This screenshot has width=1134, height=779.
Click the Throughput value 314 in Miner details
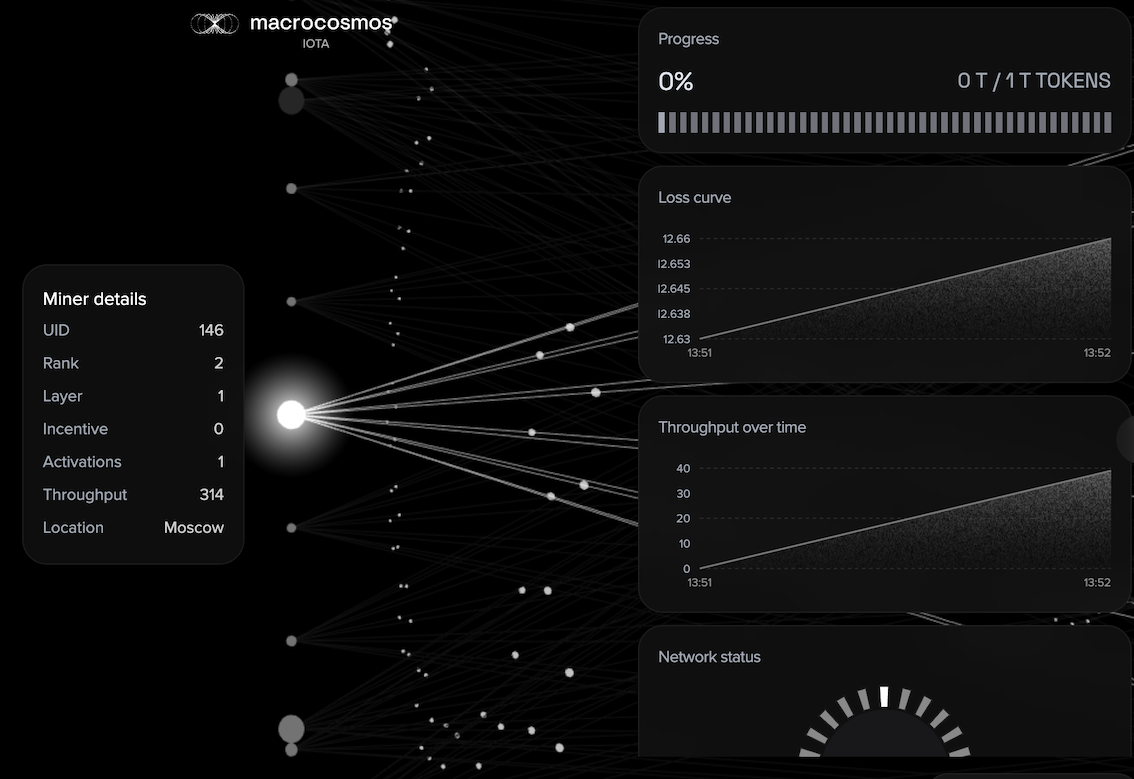click(211, 494)
